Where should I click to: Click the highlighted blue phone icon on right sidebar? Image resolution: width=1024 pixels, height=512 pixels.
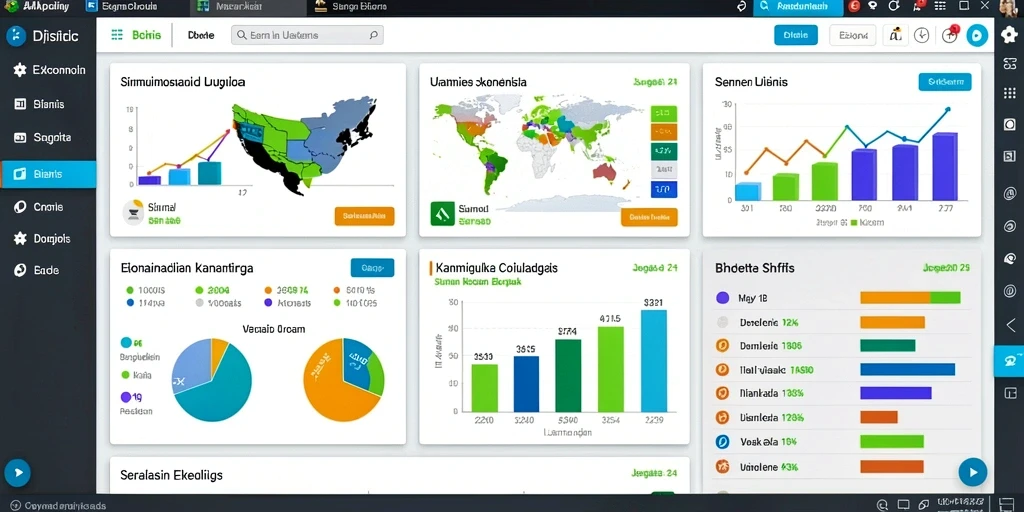click(x=1009, y=361)
